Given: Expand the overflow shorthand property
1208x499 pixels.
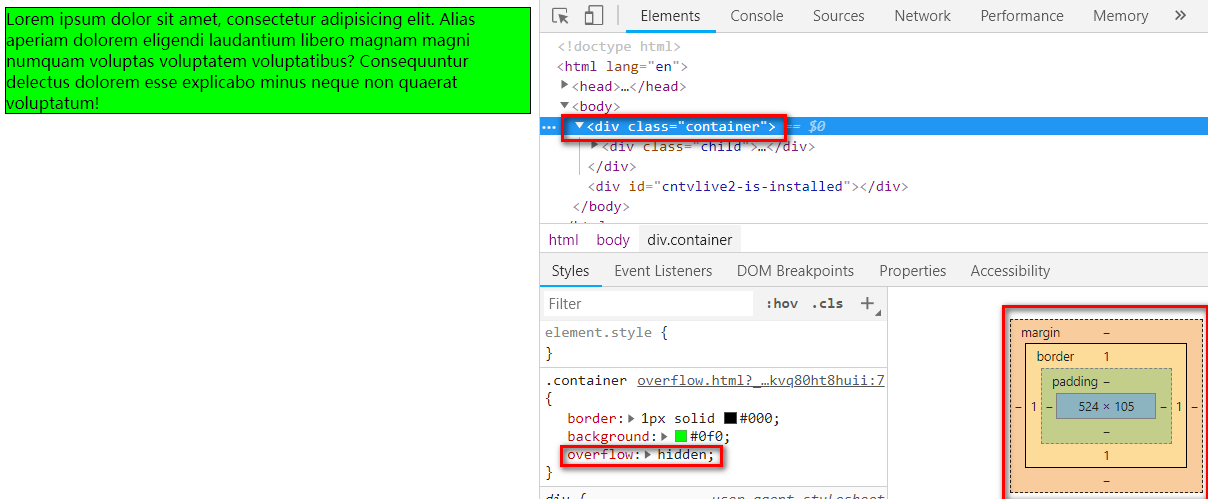Looking at the screenshot, I should coord(648,455).
